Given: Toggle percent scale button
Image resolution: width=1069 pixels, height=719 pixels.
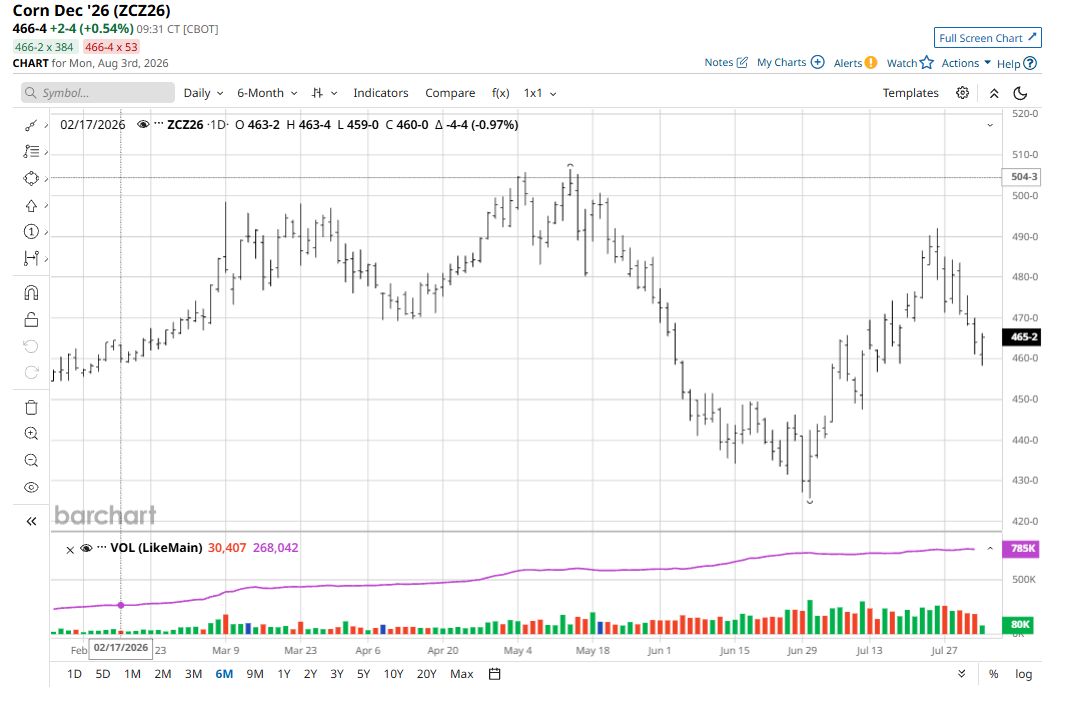Looking at the screenshot, I should [993, 674].
